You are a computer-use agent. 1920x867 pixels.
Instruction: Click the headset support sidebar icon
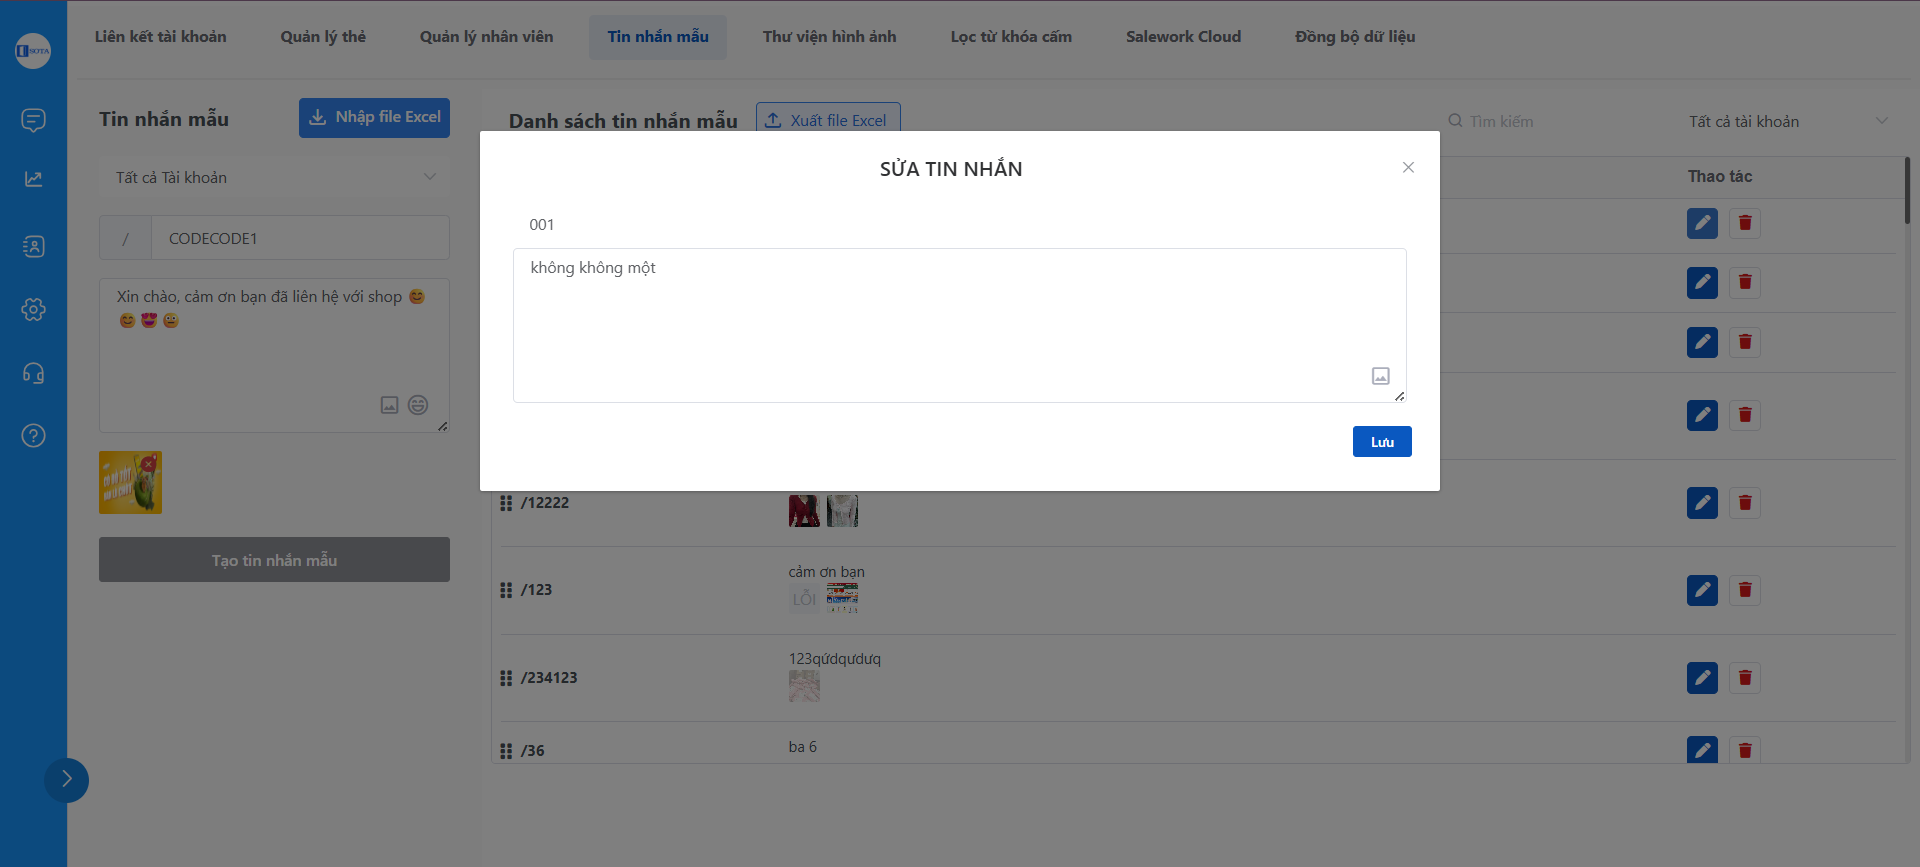pos(33,373)
